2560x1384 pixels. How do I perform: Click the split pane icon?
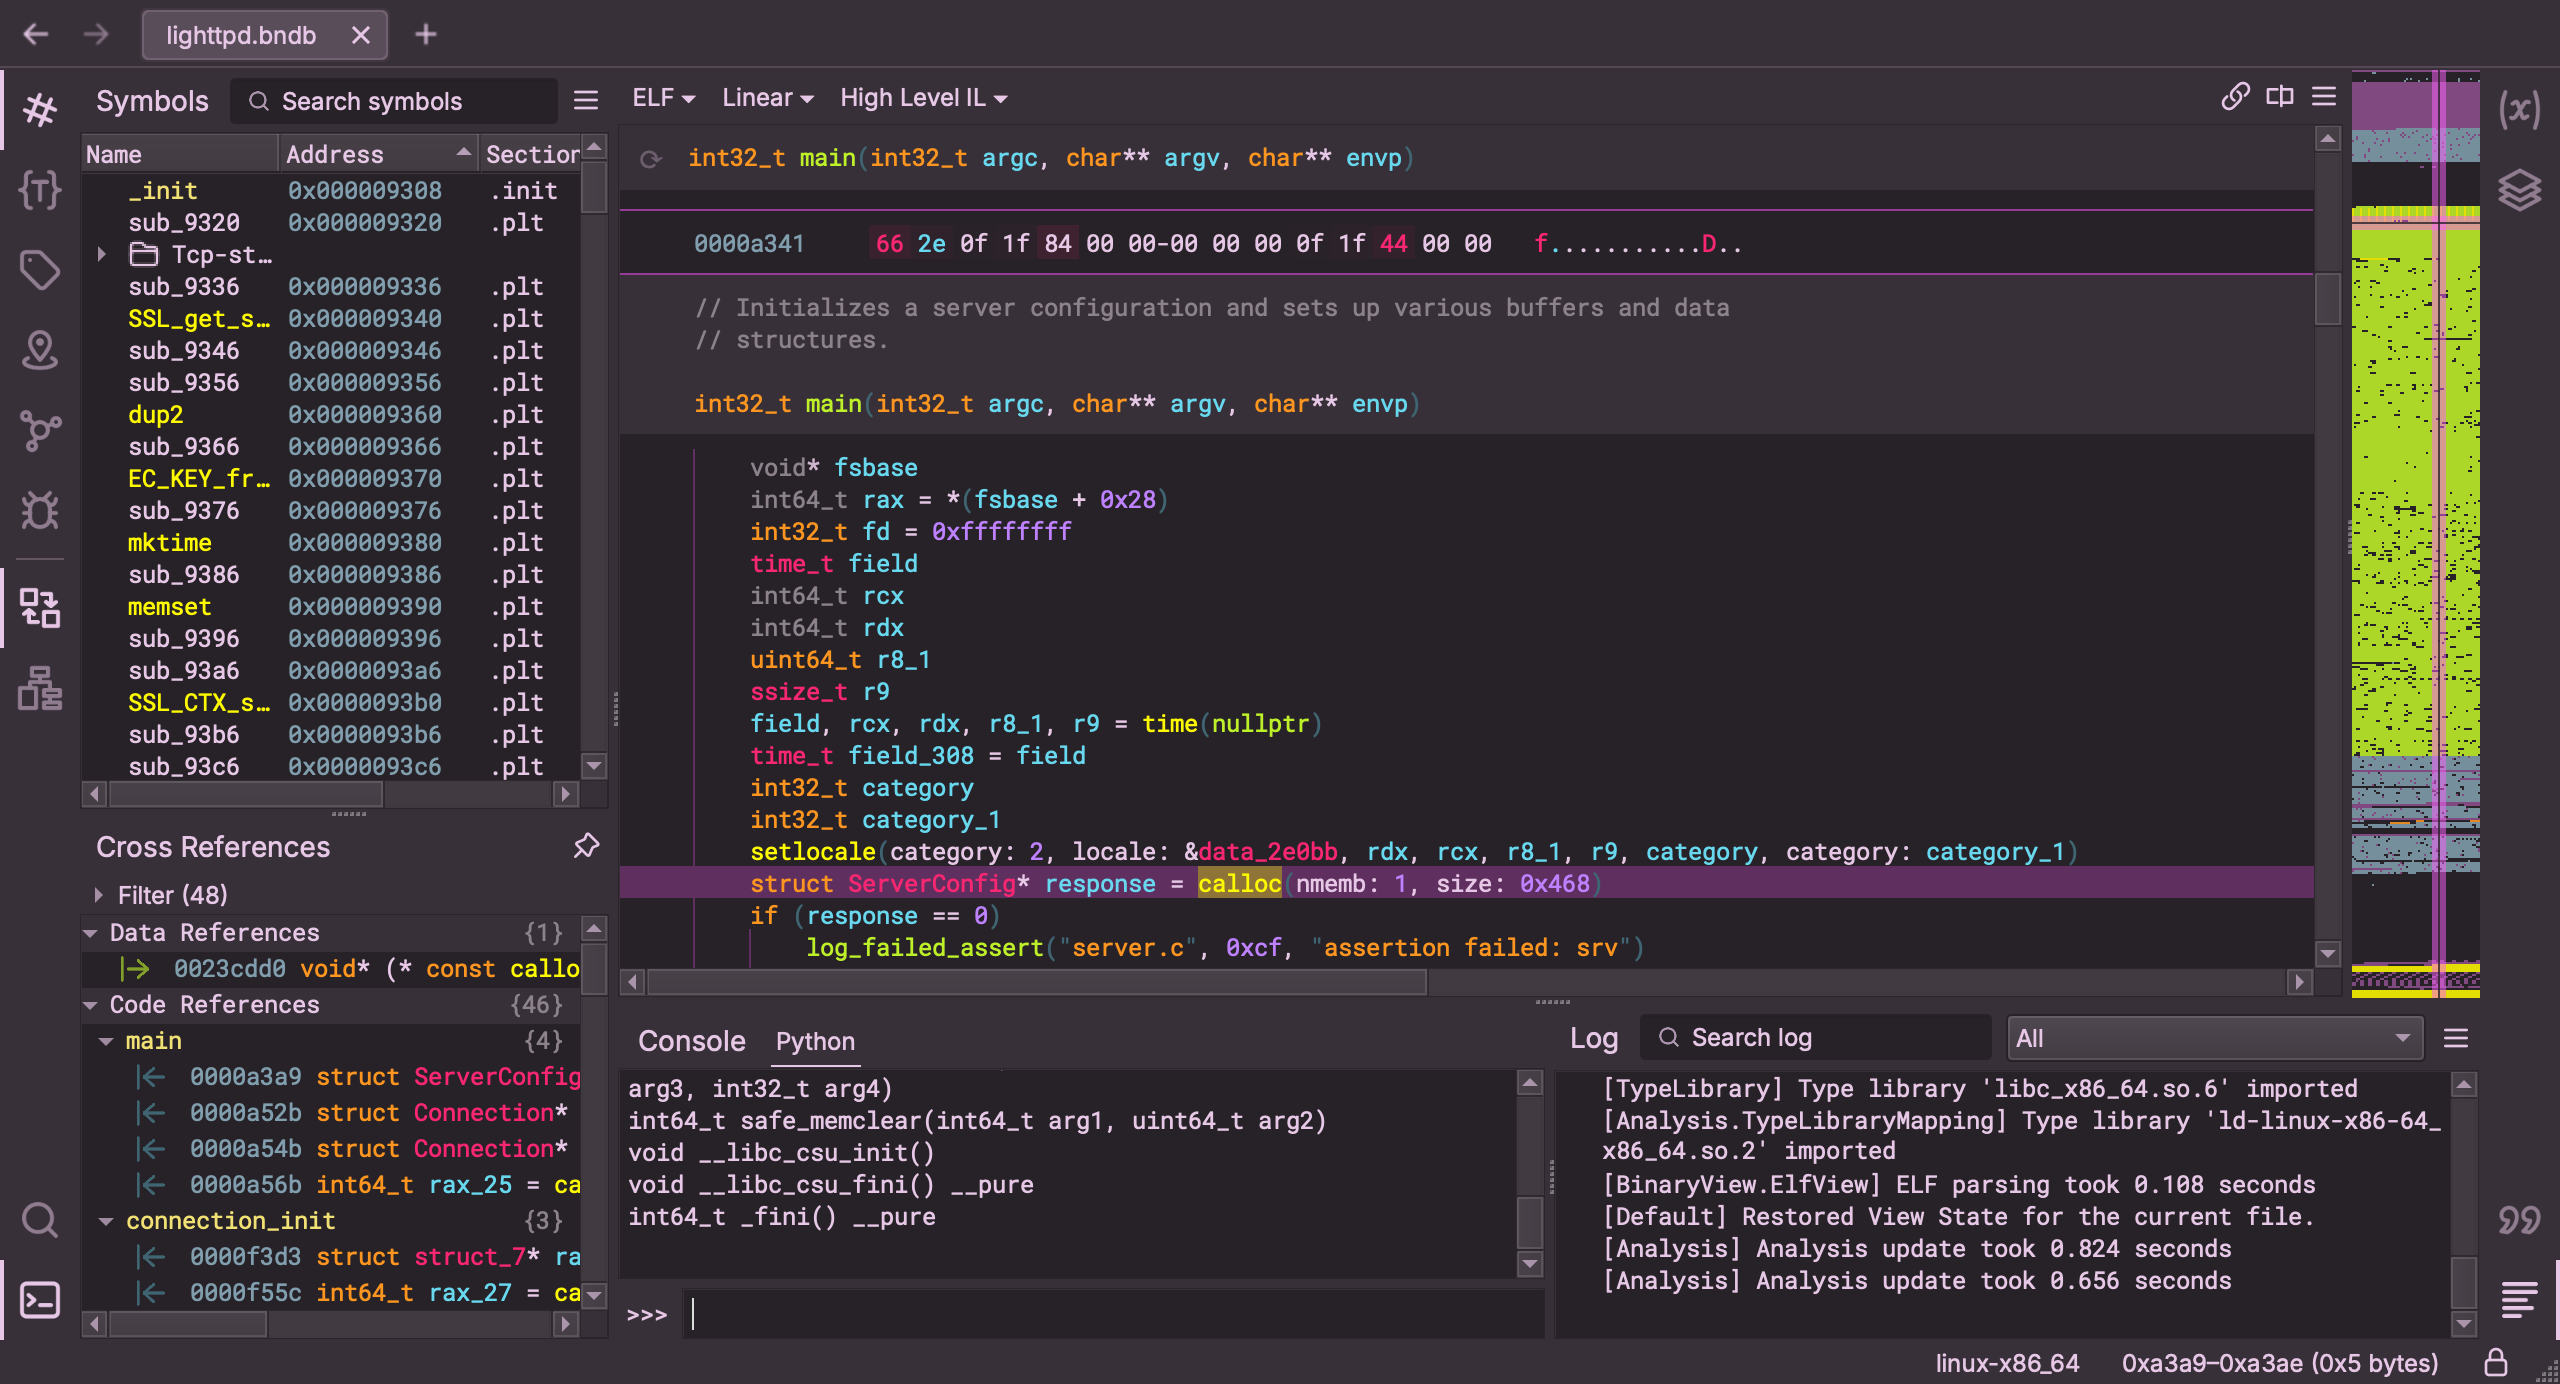tap(2280, 97)
